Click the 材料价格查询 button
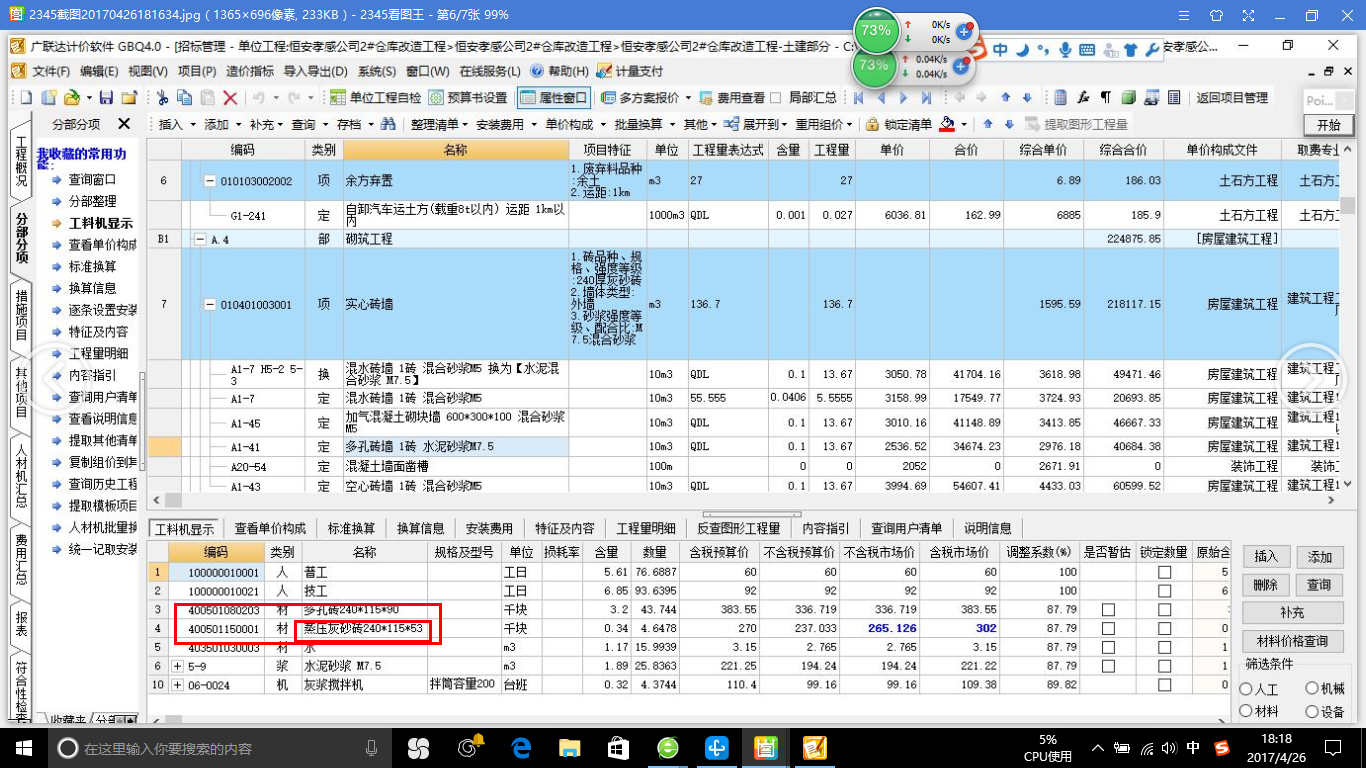 (1293, 641)
